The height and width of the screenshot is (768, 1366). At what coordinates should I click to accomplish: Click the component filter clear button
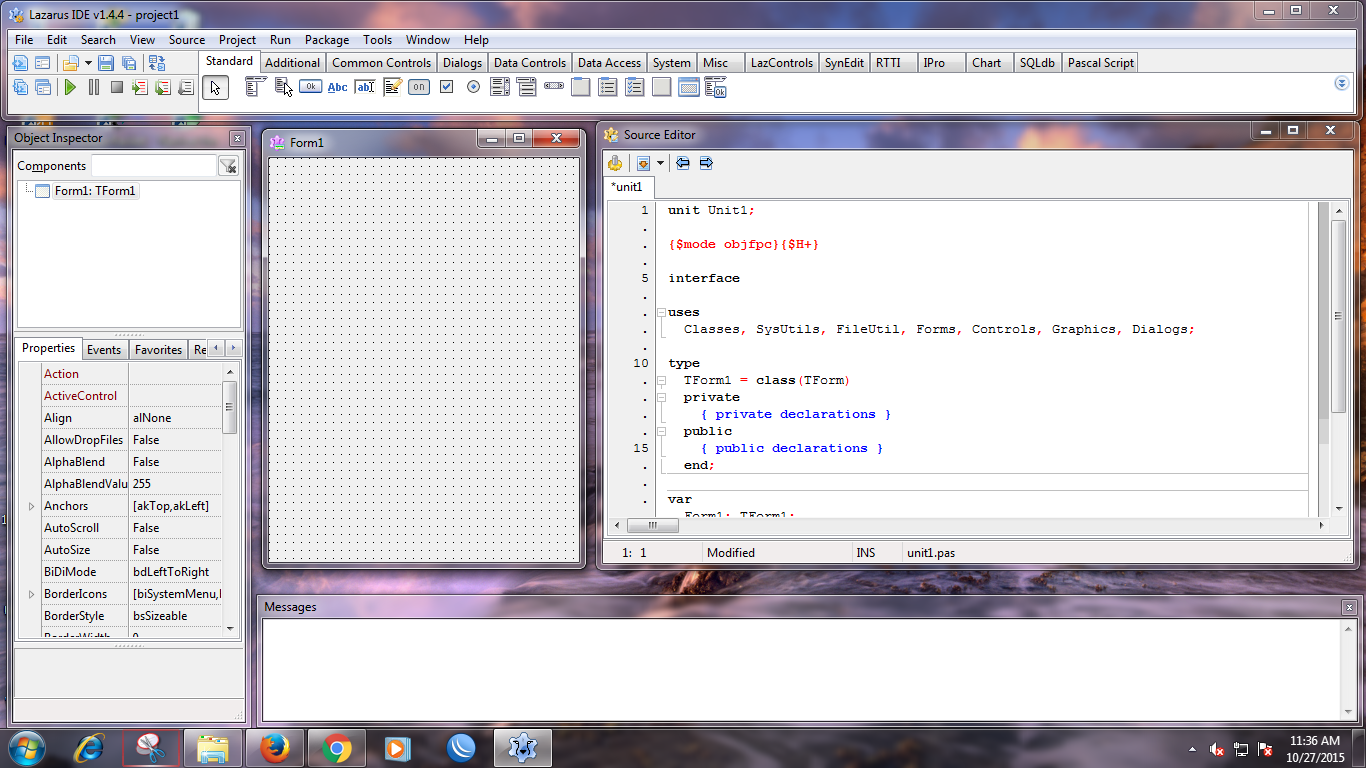228,166
